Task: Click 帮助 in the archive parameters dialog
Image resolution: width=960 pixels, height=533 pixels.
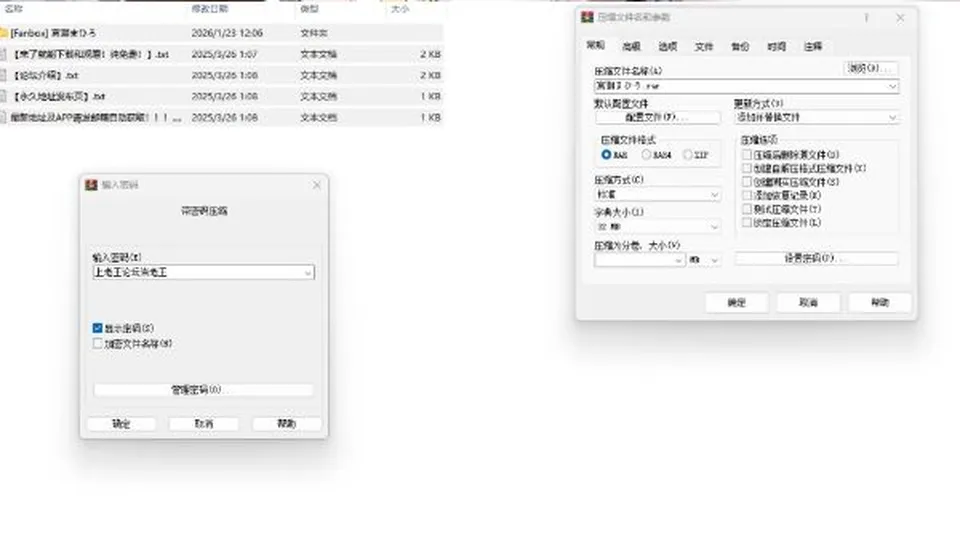Action: pos(880,302)
